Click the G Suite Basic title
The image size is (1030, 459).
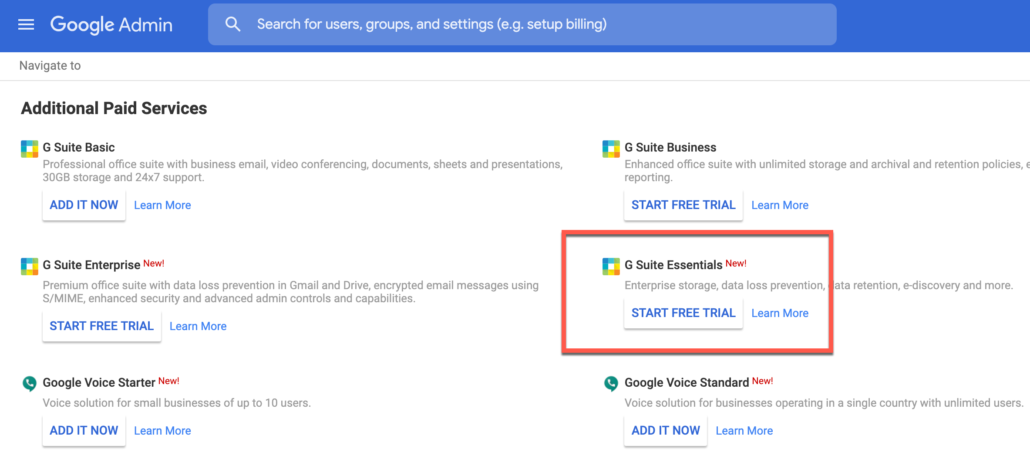click(x=79, y=147)
